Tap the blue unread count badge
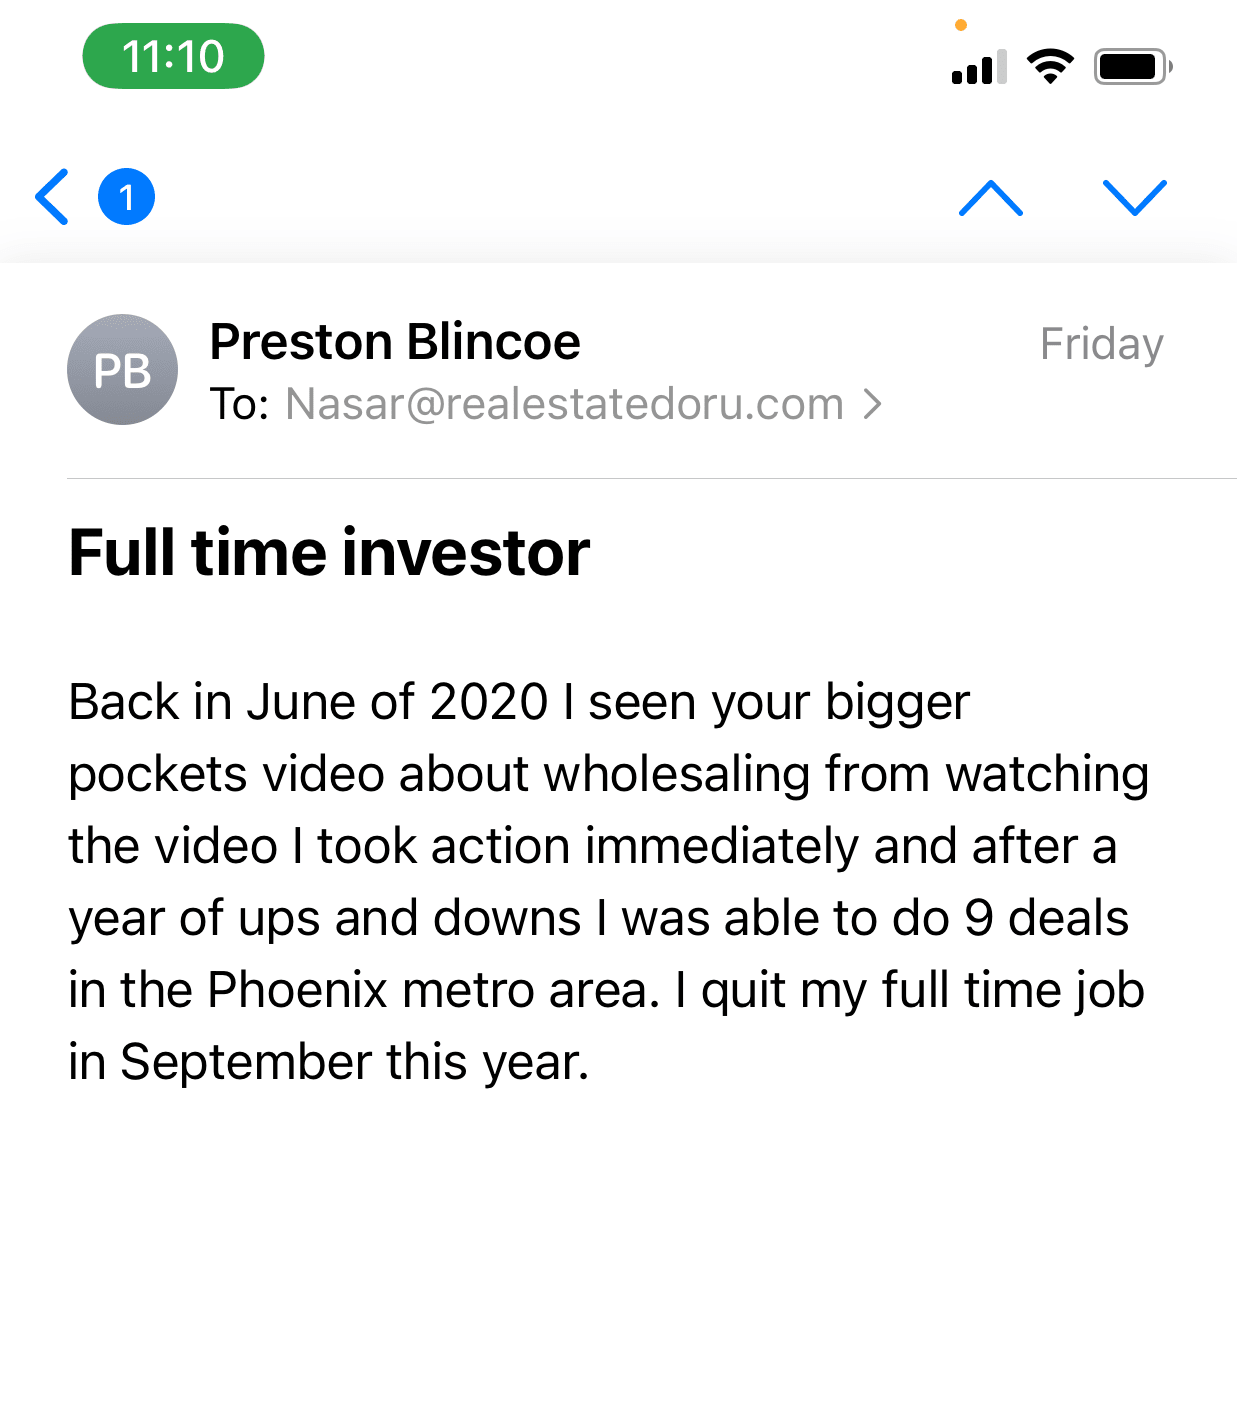Viewport: 1237px width, 1413px height. tap(126, 197)
